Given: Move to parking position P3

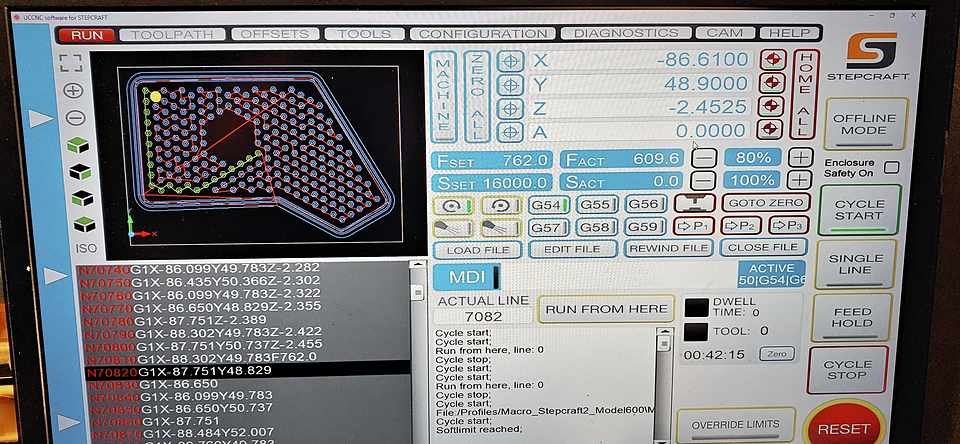Looking at the screenshot, I should [x=789, y=225].
